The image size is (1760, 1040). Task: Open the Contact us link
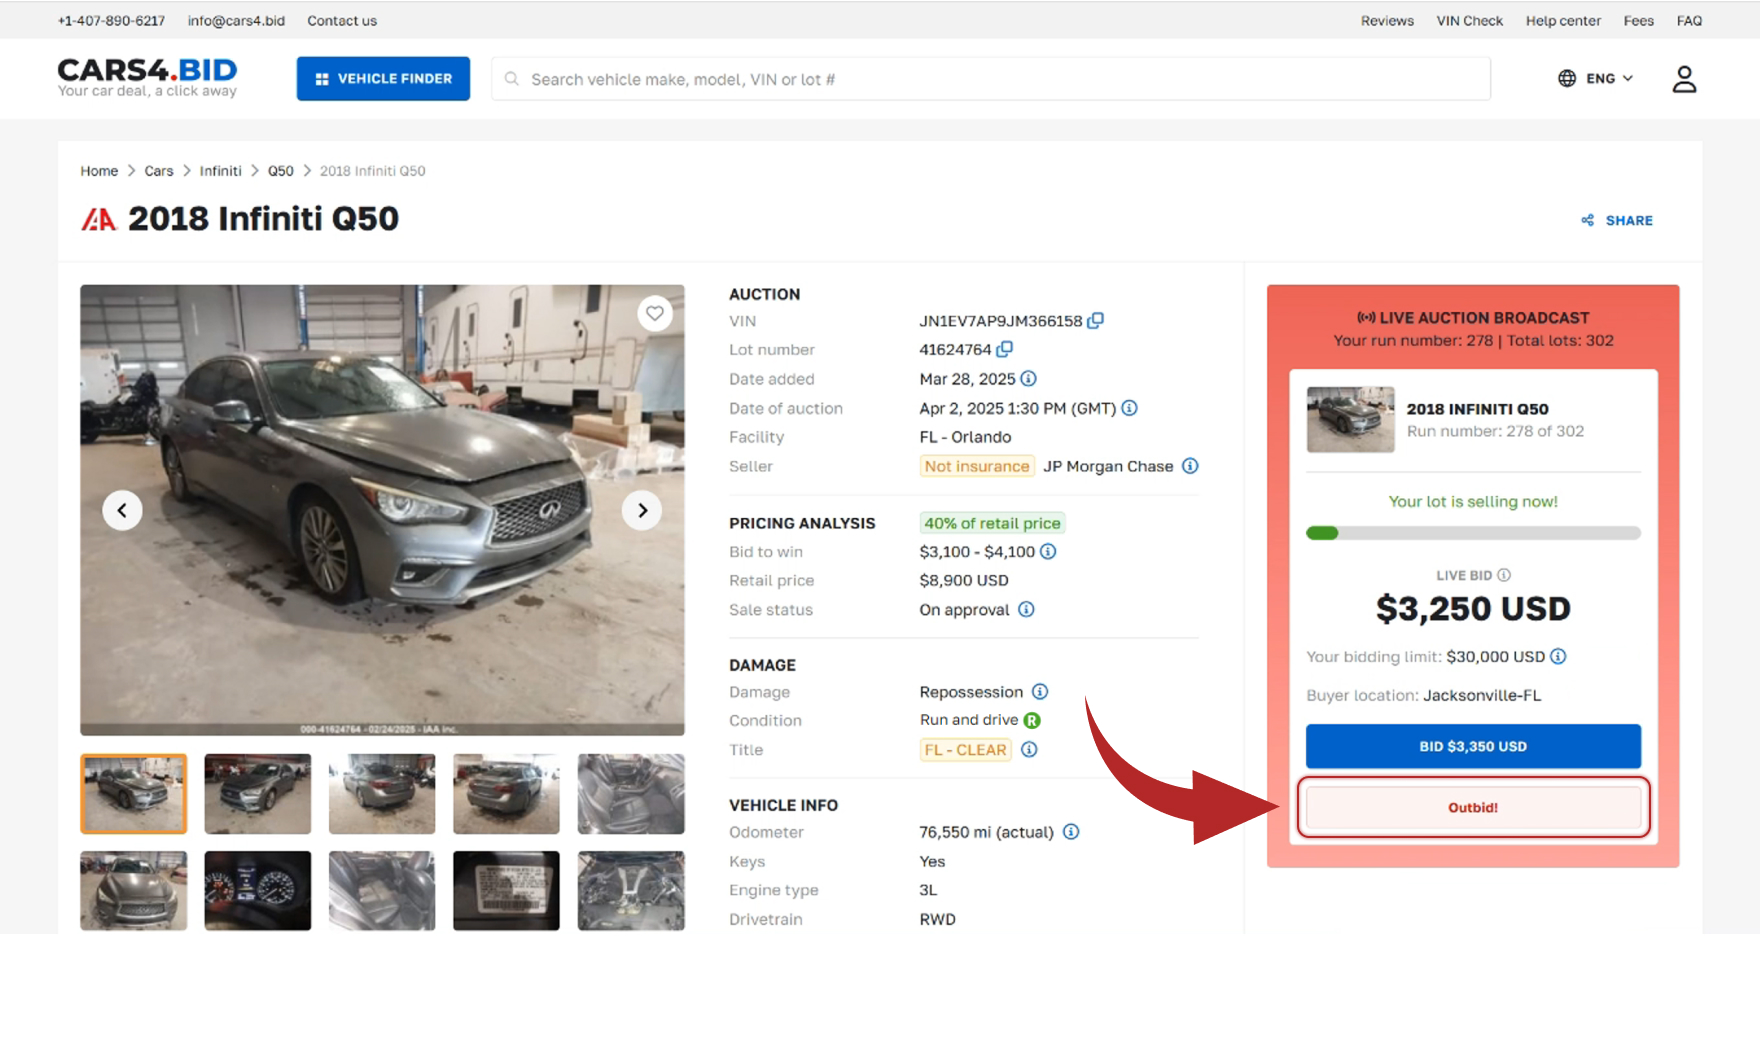coord(342,20)
